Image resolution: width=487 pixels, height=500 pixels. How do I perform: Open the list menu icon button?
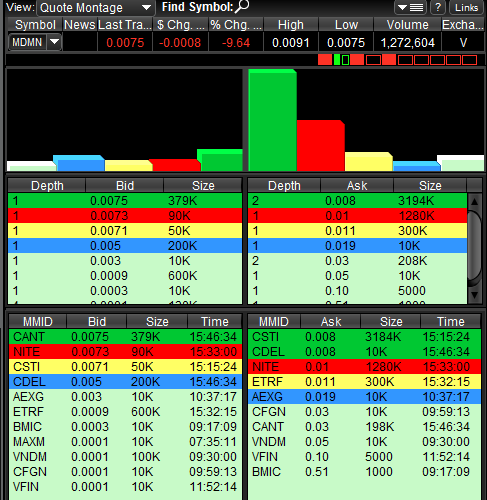point(411,7)
